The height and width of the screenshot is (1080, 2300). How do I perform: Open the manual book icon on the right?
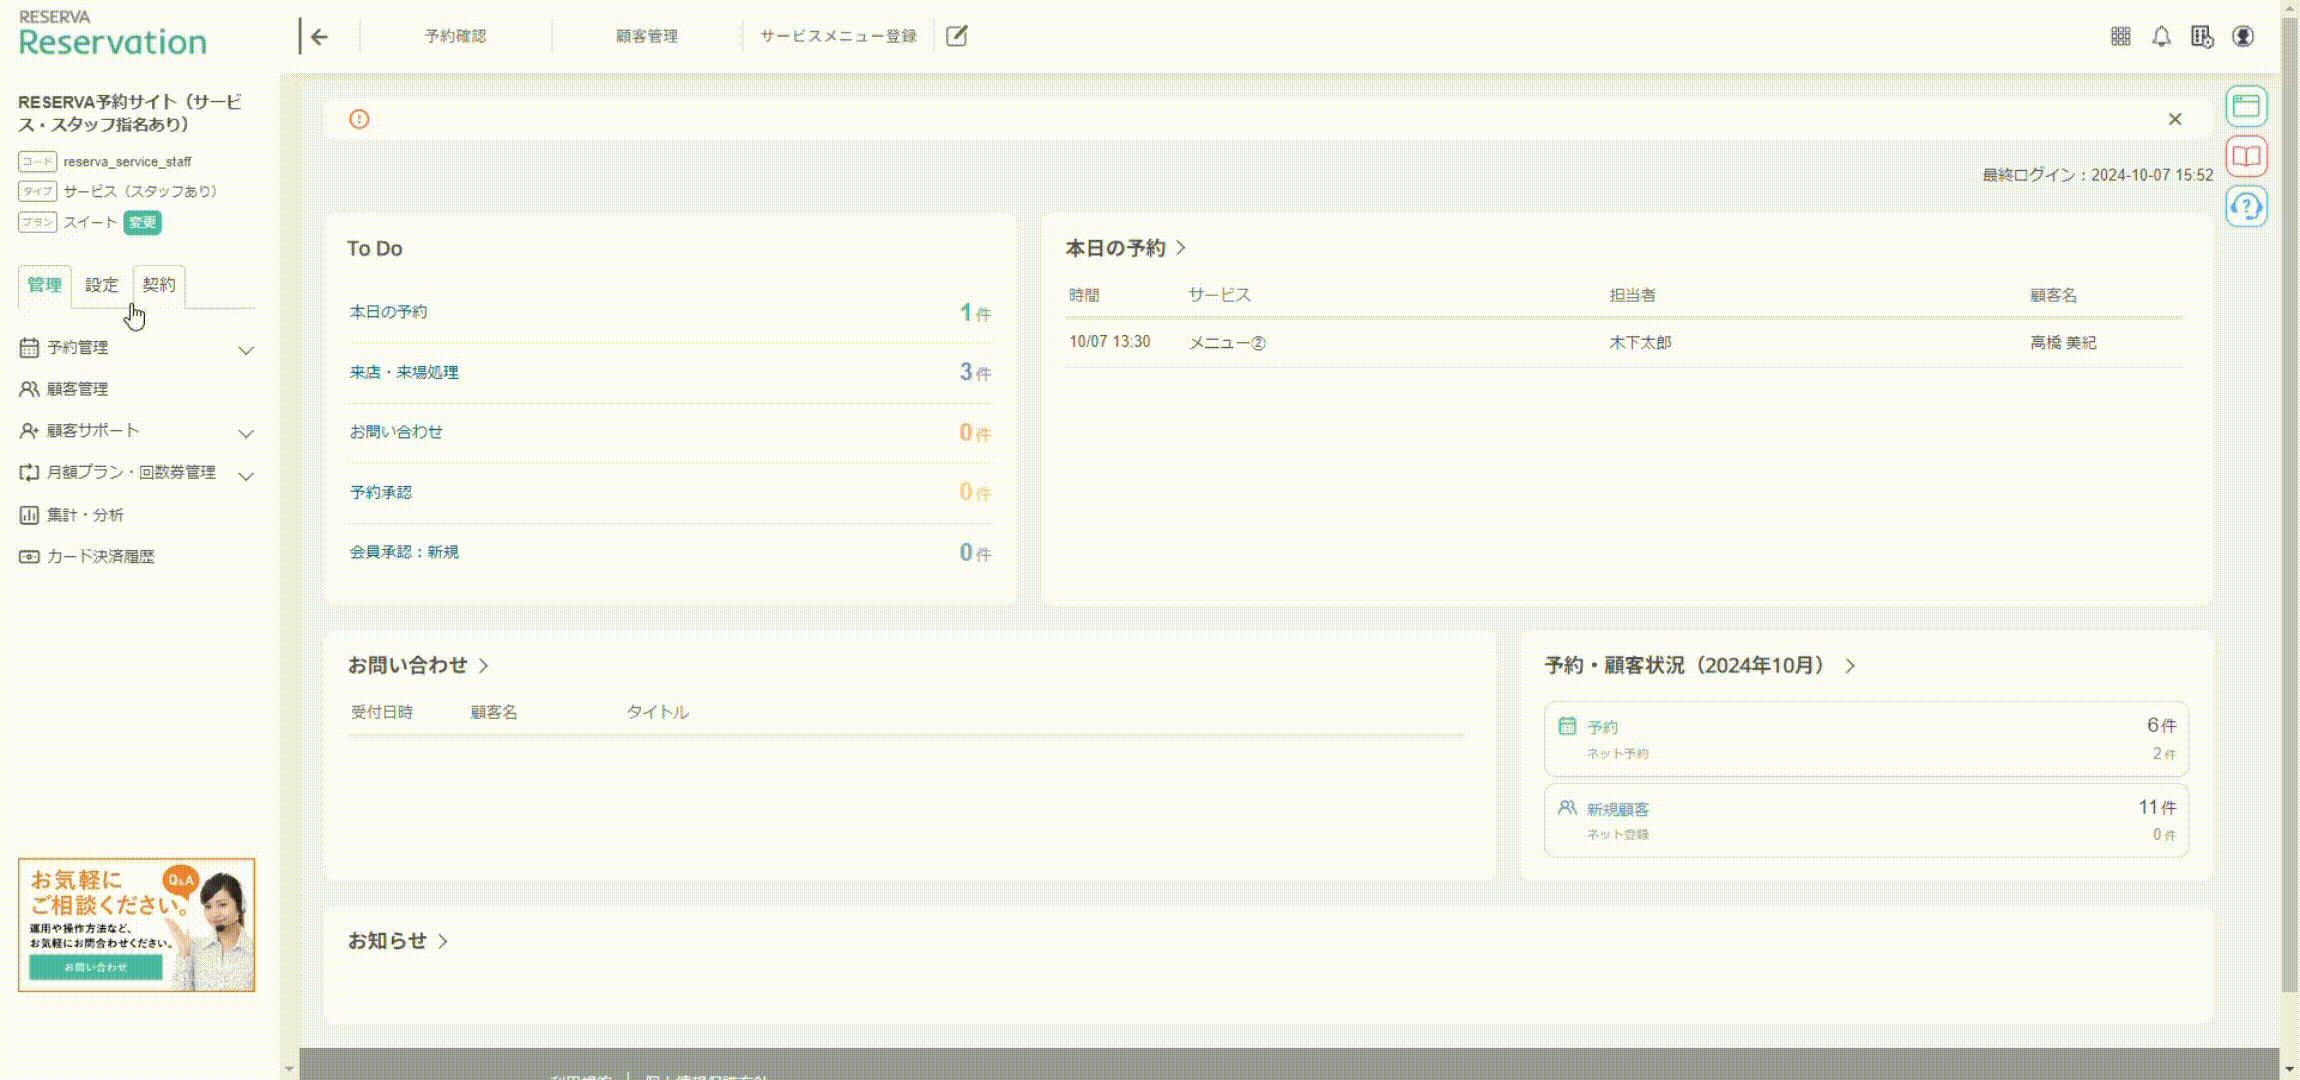point(2246,156)
